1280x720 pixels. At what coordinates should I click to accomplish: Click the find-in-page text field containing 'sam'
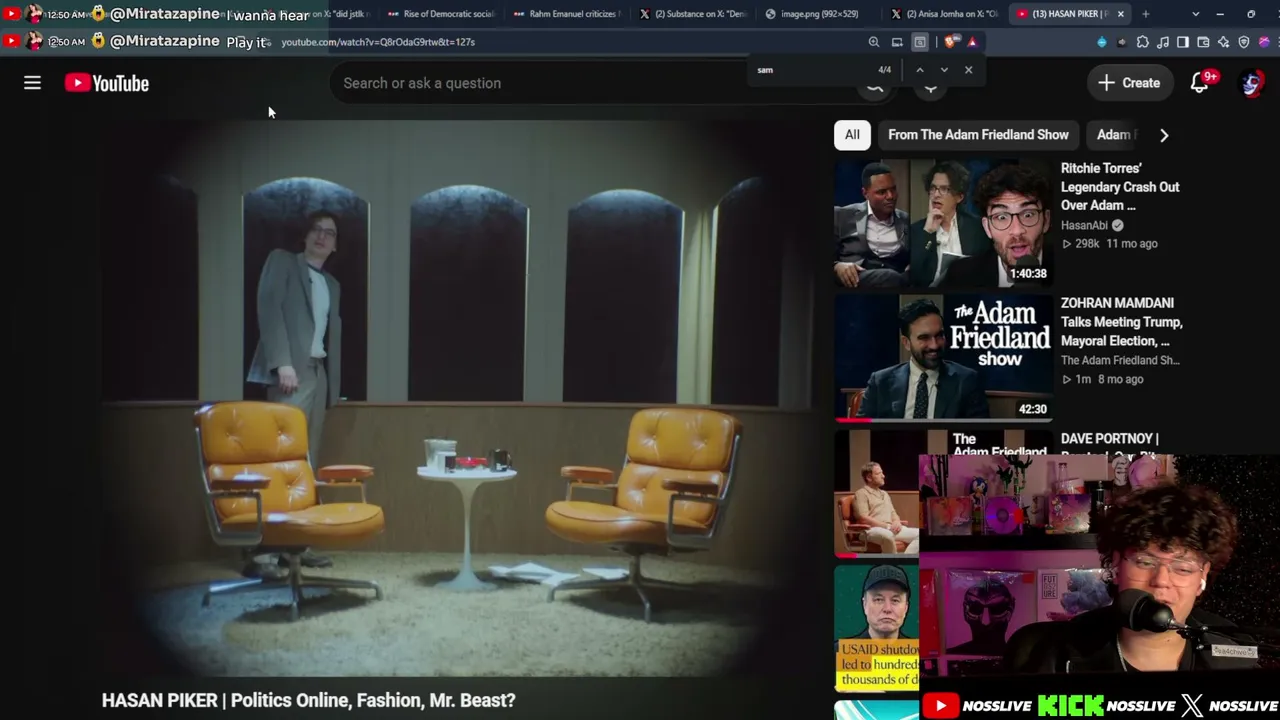tap(810, 70)
